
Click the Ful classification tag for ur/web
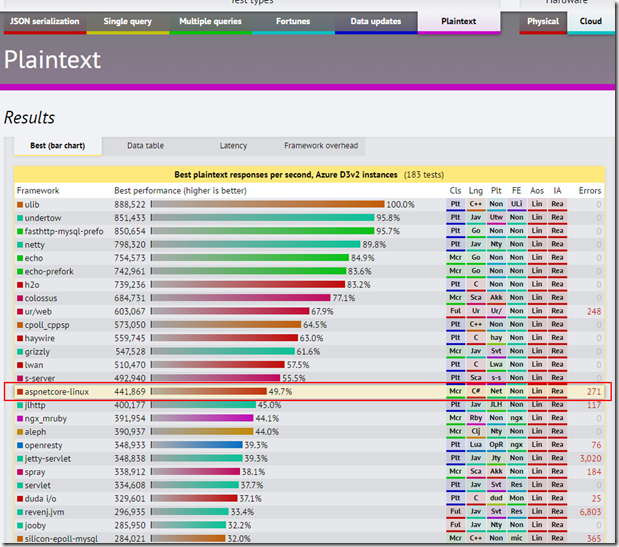pyautogui.click(x=456, y=311)
